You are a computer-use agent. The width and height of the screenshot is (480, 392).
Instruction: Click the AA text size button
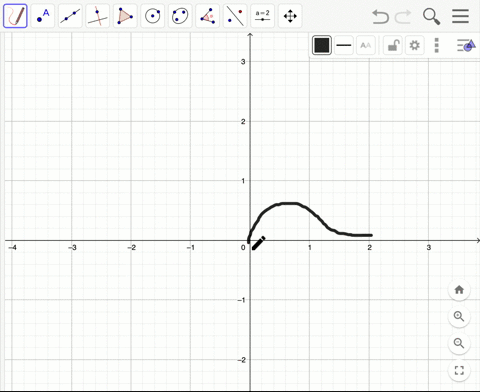pyautogui.click(x=366, y=45)
